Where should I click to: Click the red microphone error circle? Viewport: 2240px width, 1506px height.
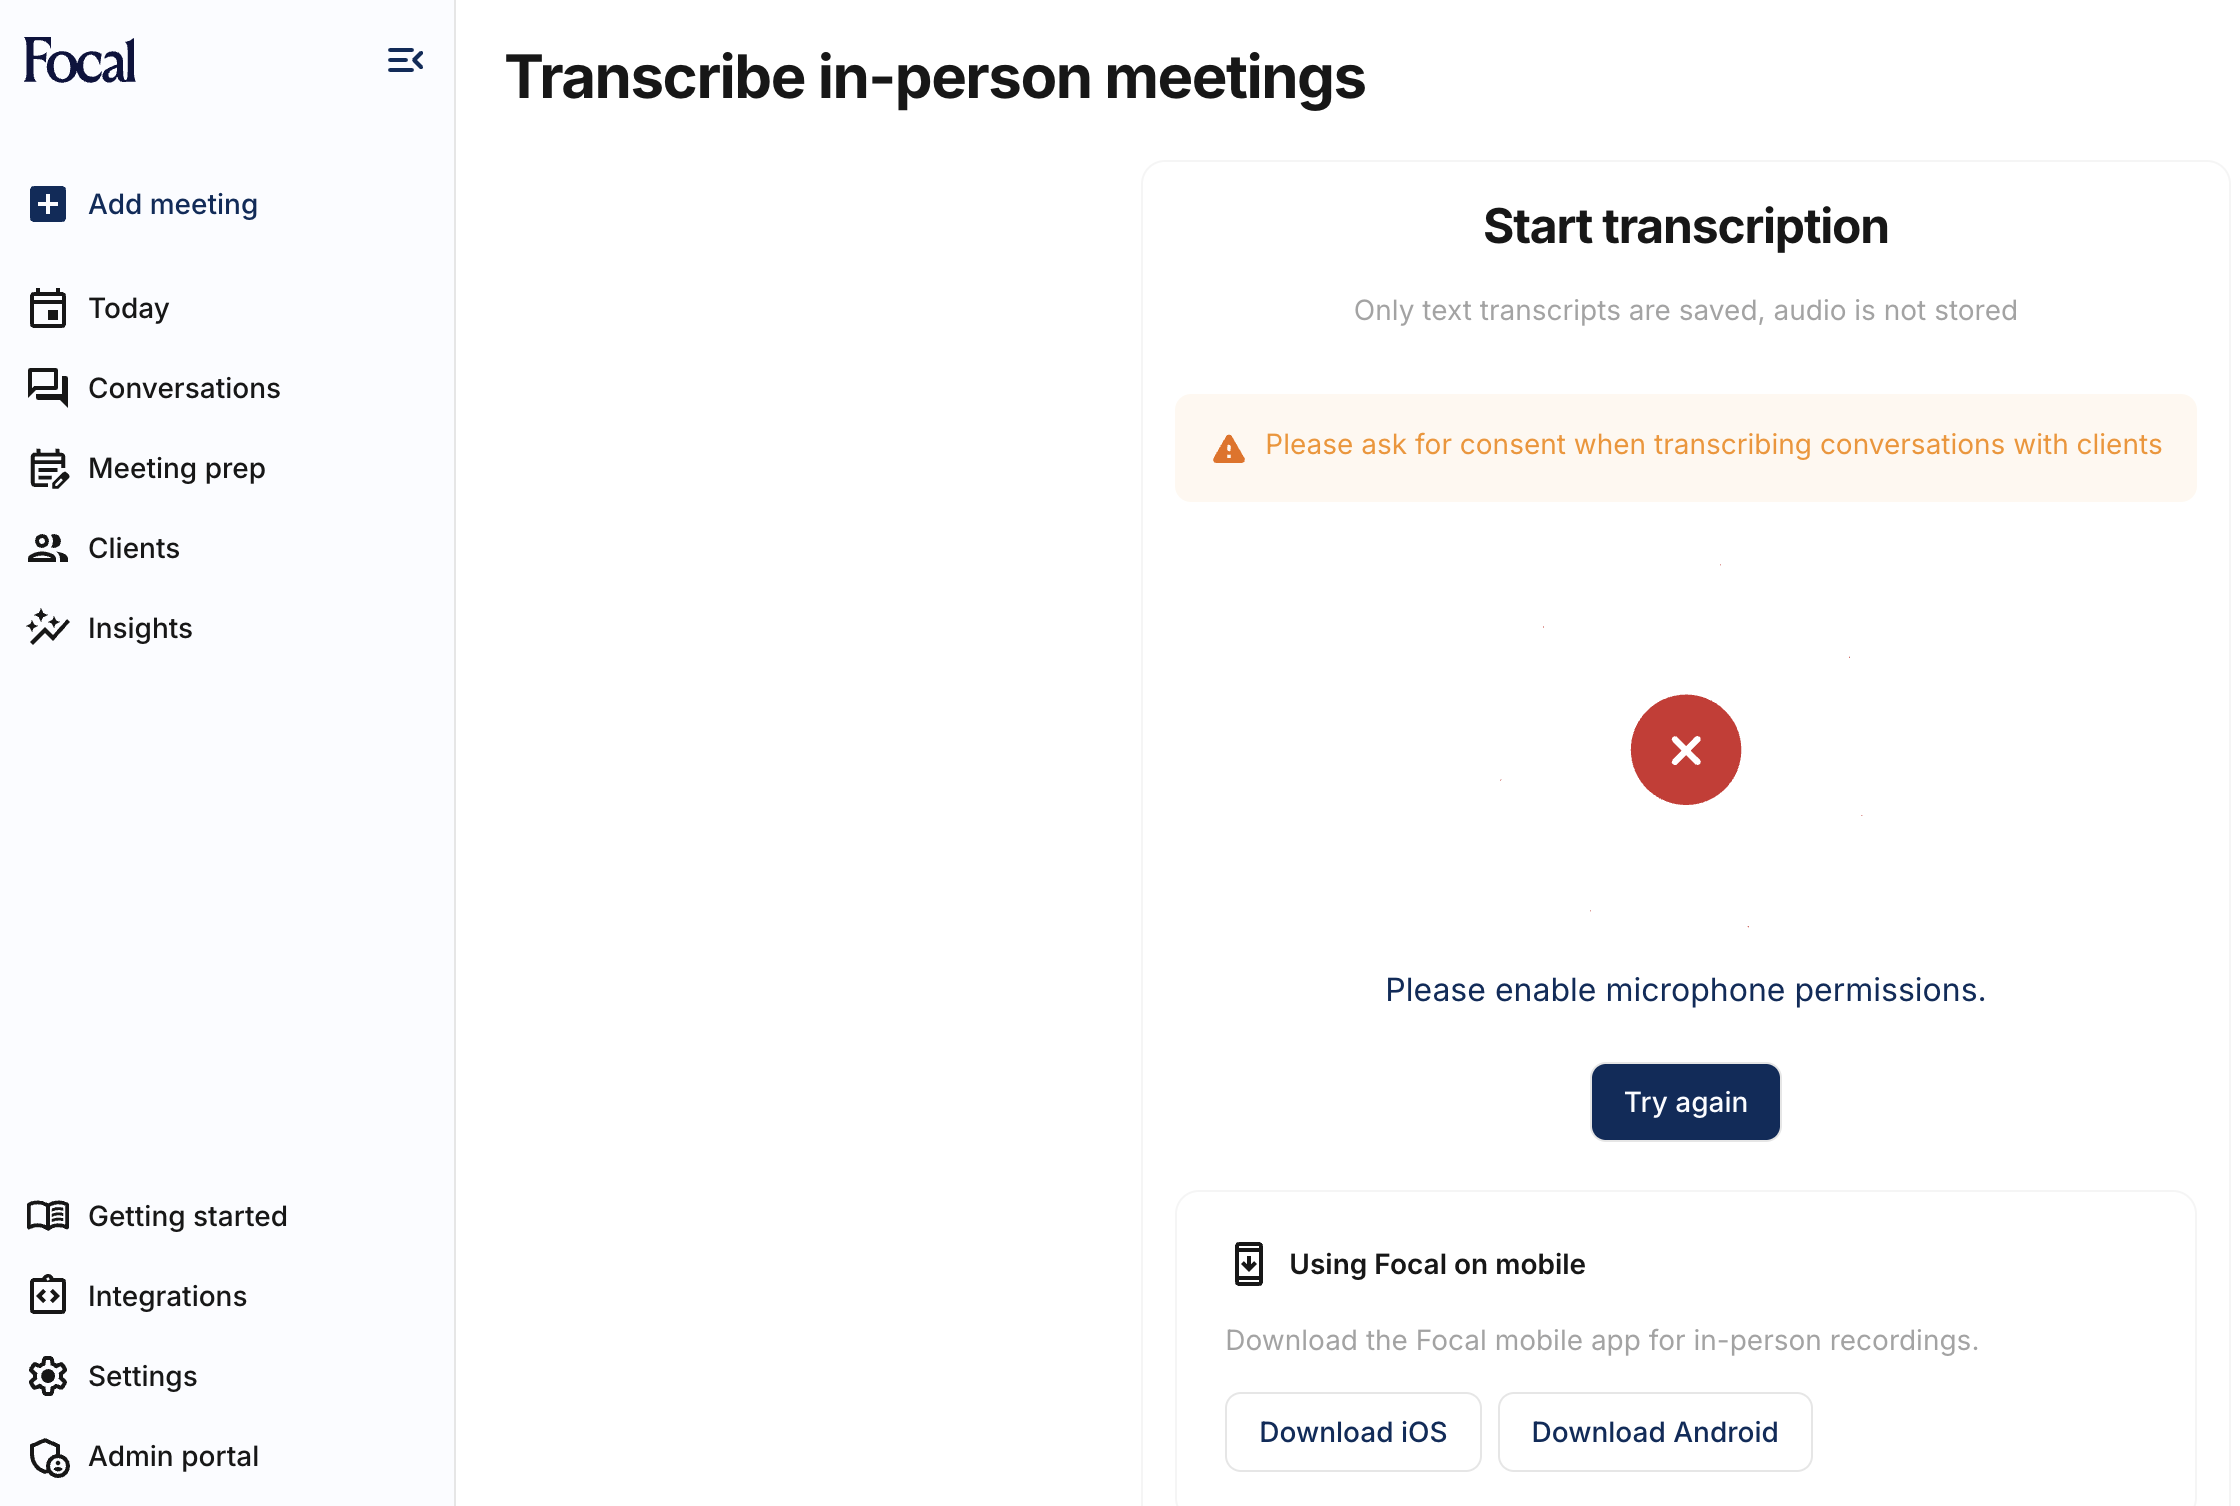tap(1686, 750)
